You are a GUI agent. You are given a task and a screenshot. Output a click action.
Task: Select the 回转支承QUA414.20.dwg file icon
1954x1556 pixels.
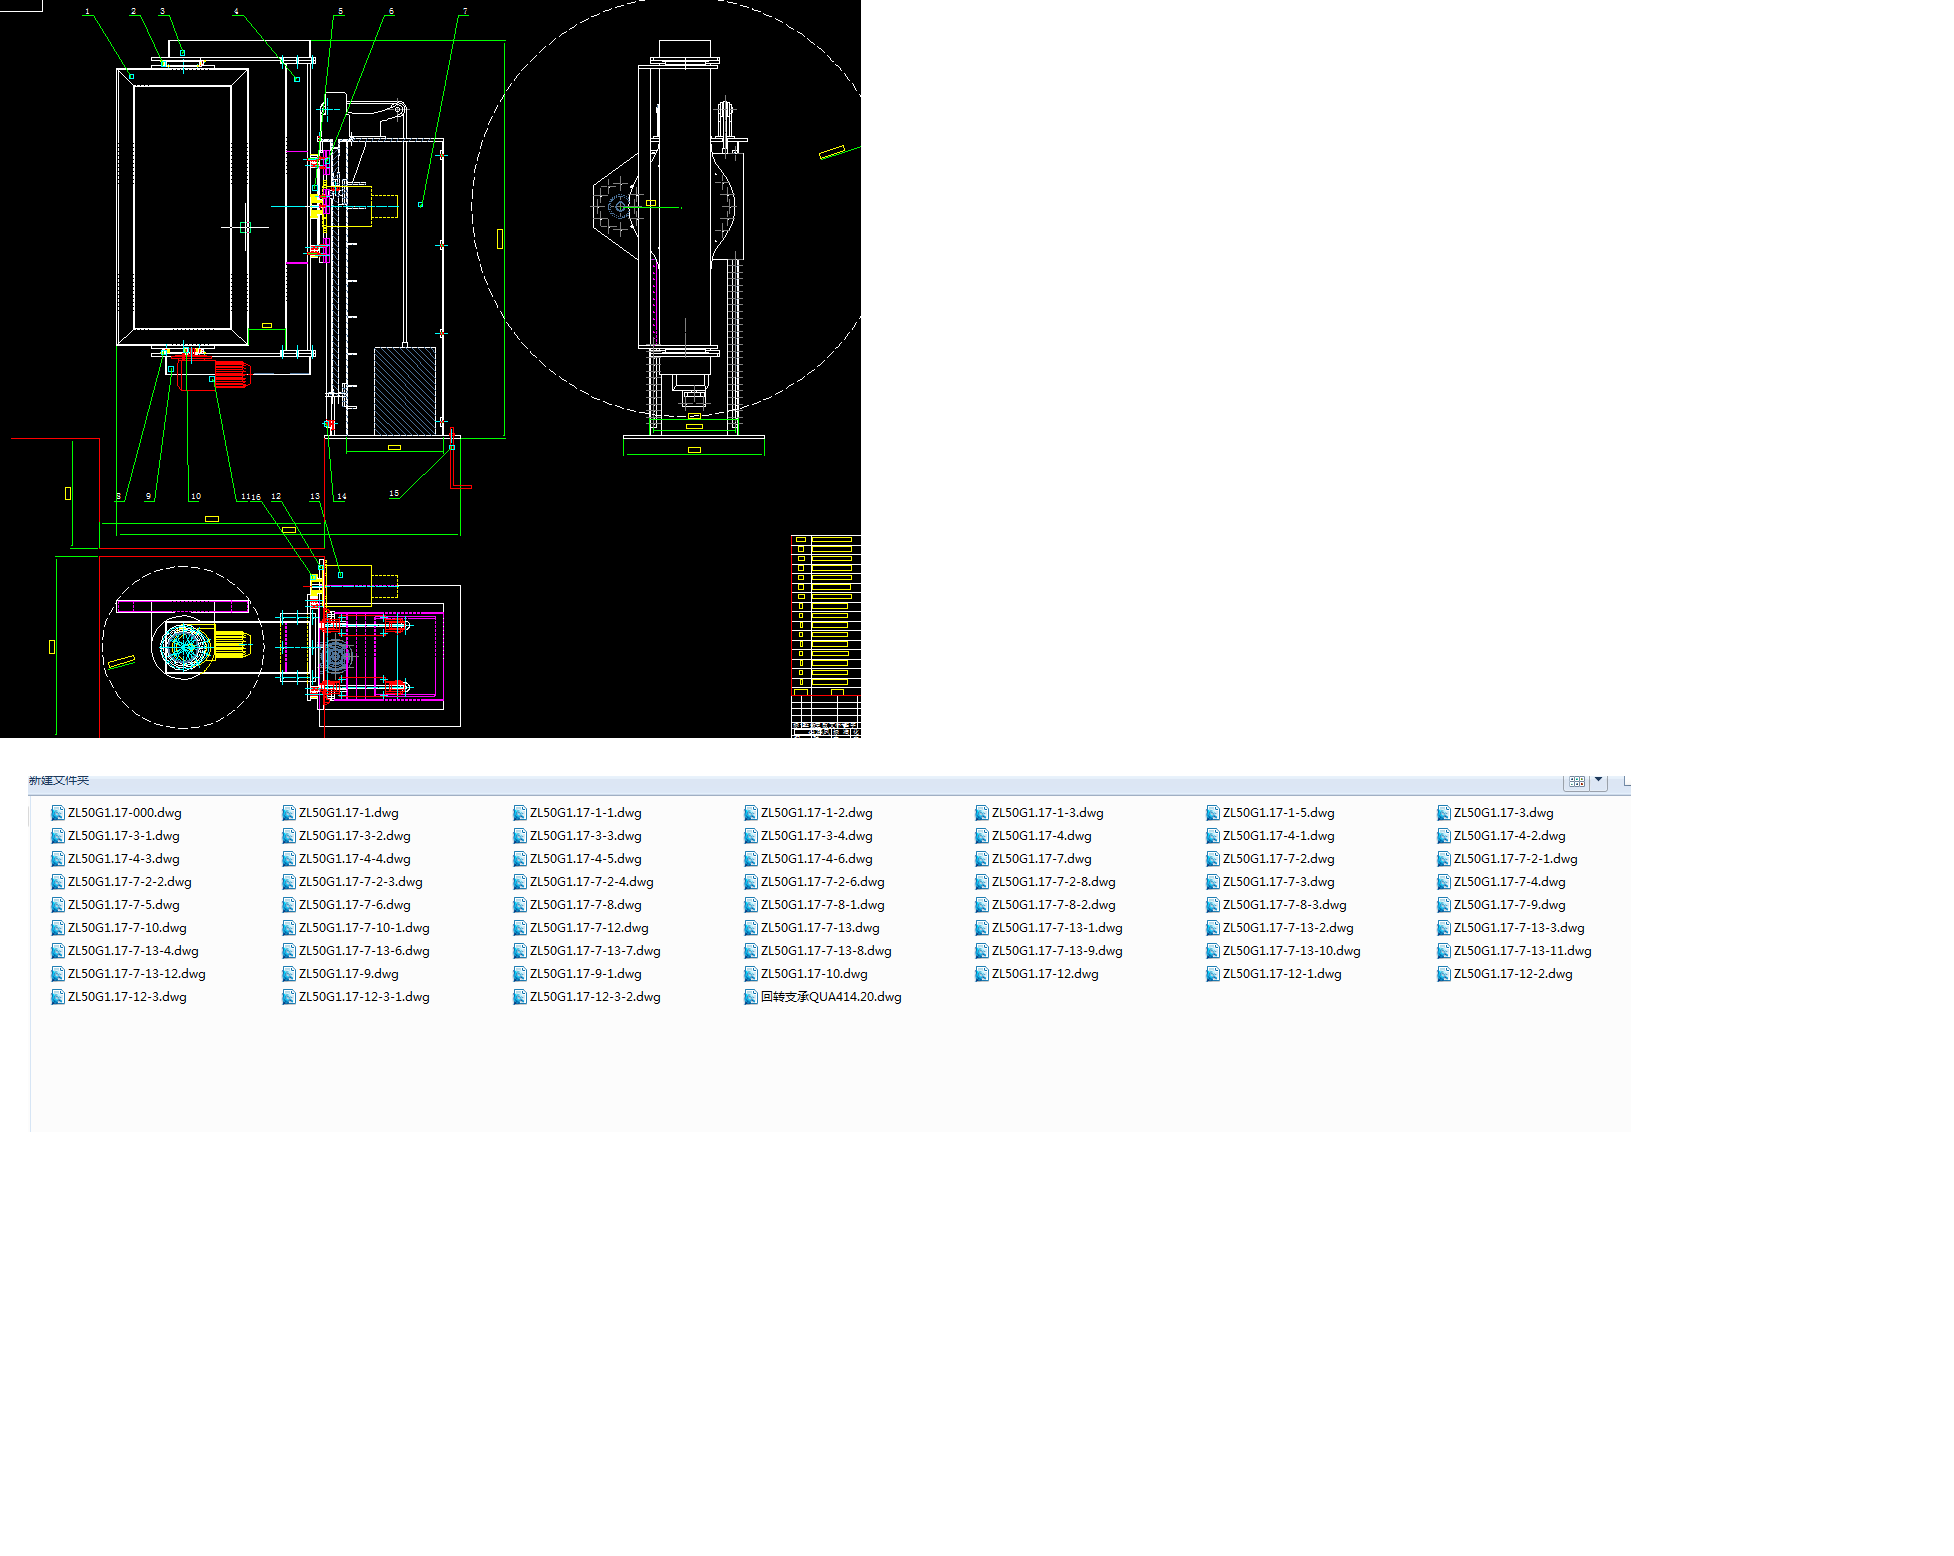tap(751, 997)
